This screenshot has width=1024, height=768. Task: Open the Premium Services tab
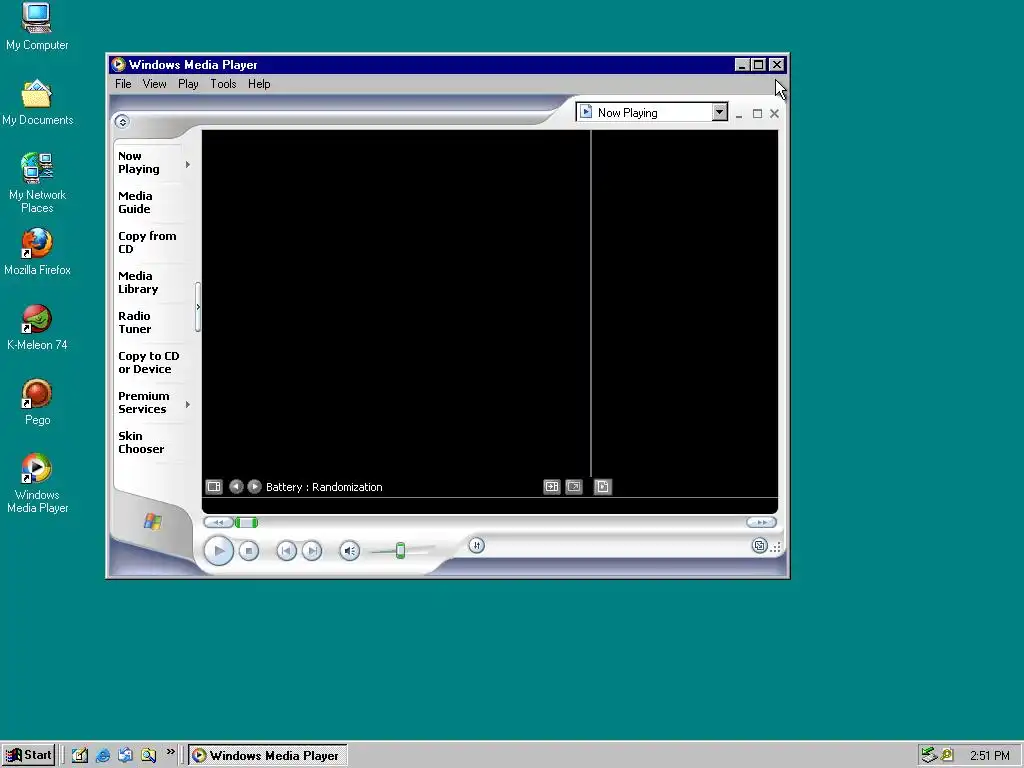coord(144,402)
